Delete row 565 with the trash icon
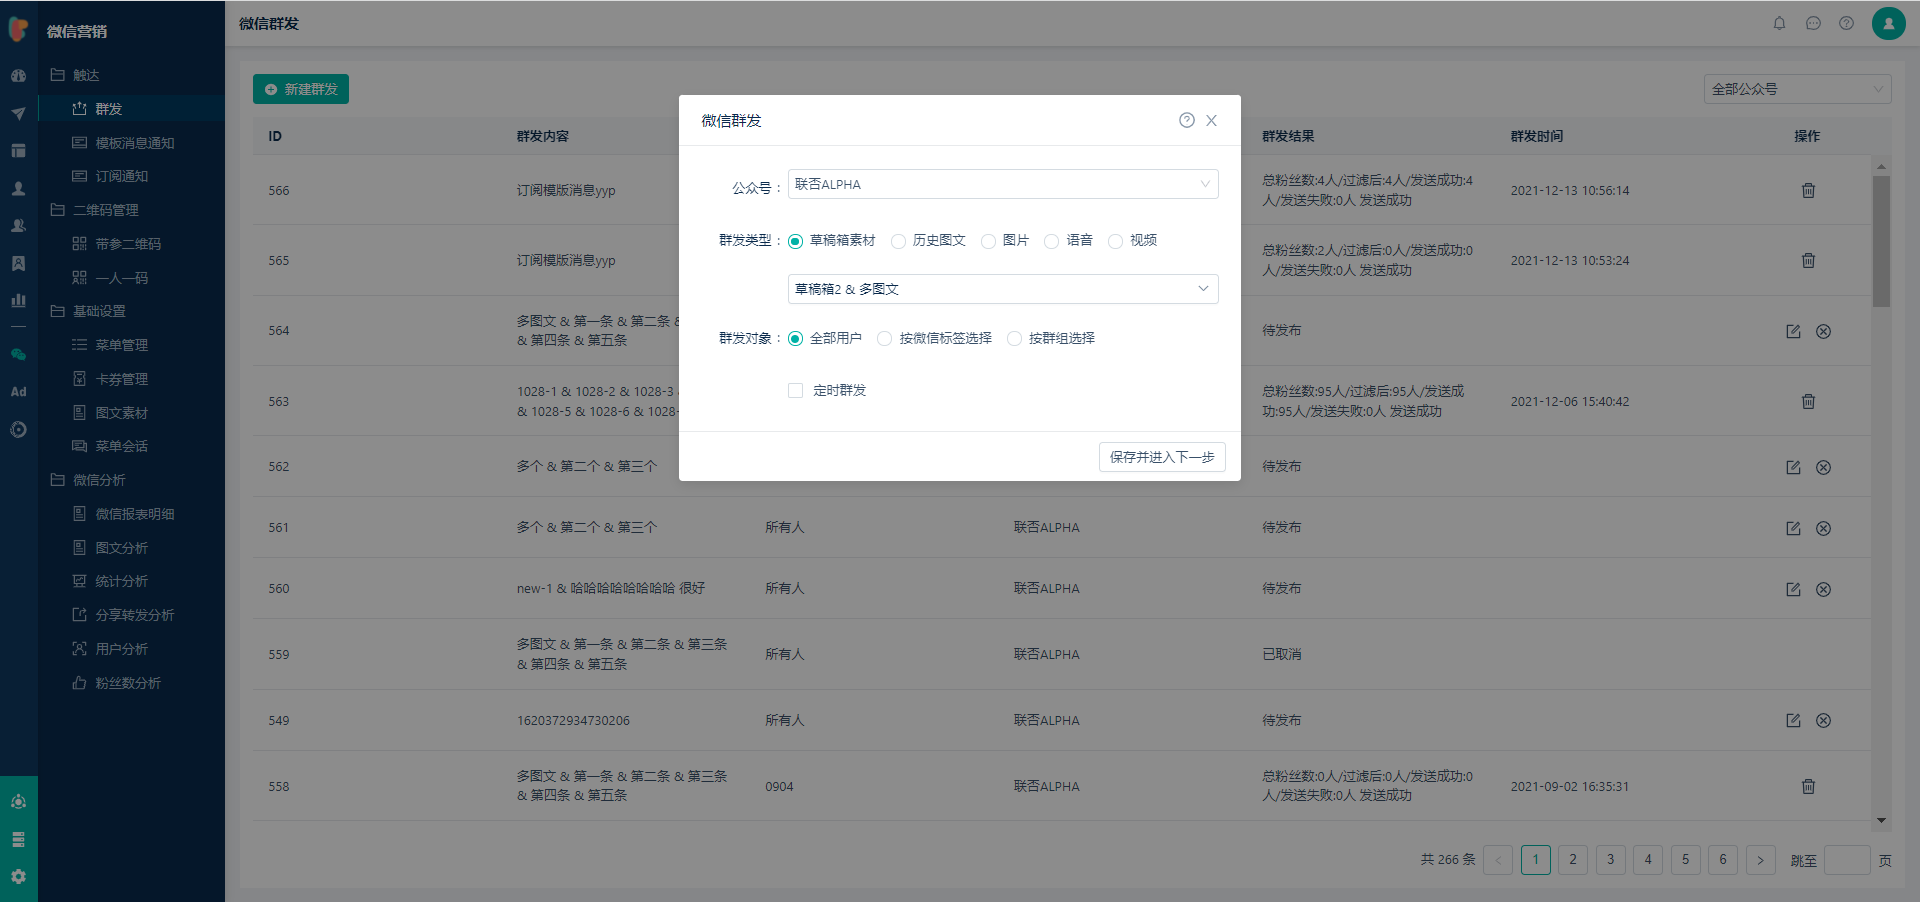This screenshot has height=902, width=1920. point(1808,260)
